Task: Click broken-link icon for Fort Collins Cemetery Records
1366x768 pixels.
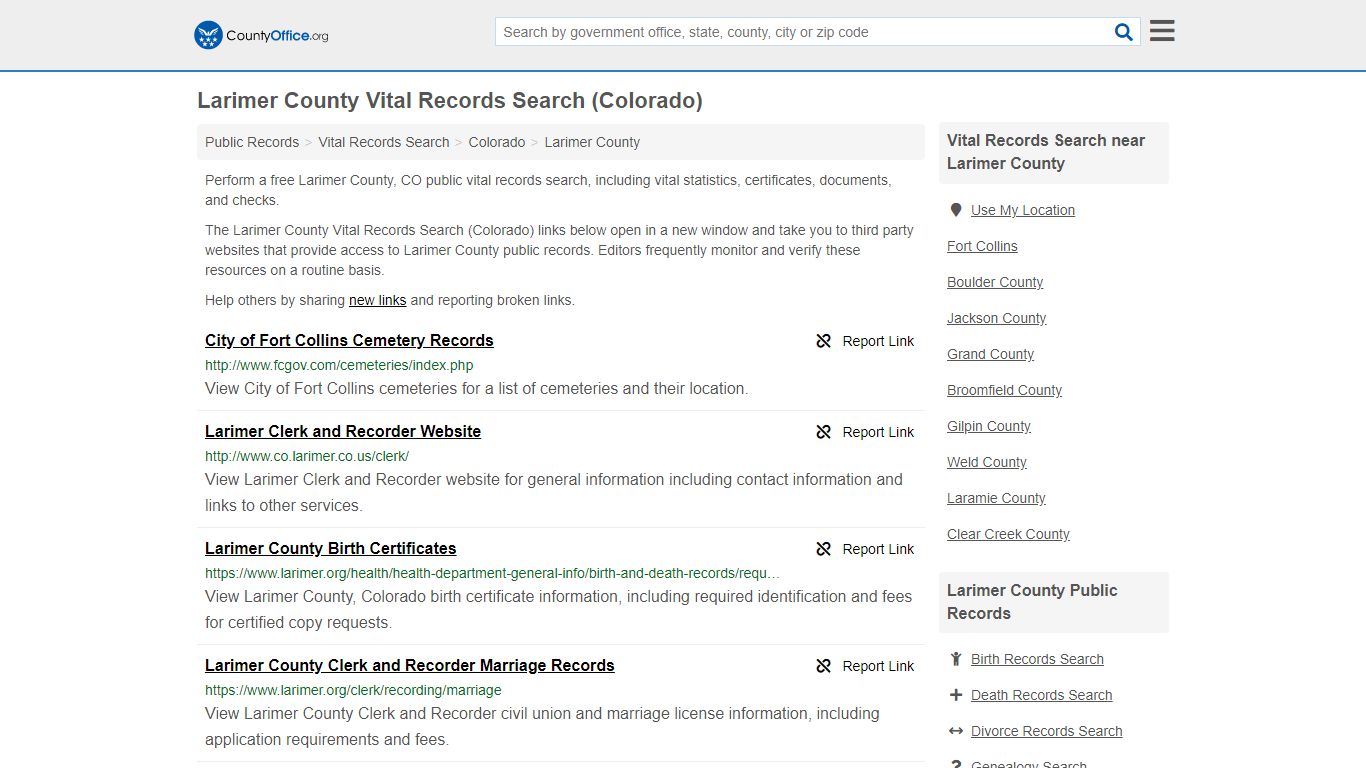Action: 824,341
